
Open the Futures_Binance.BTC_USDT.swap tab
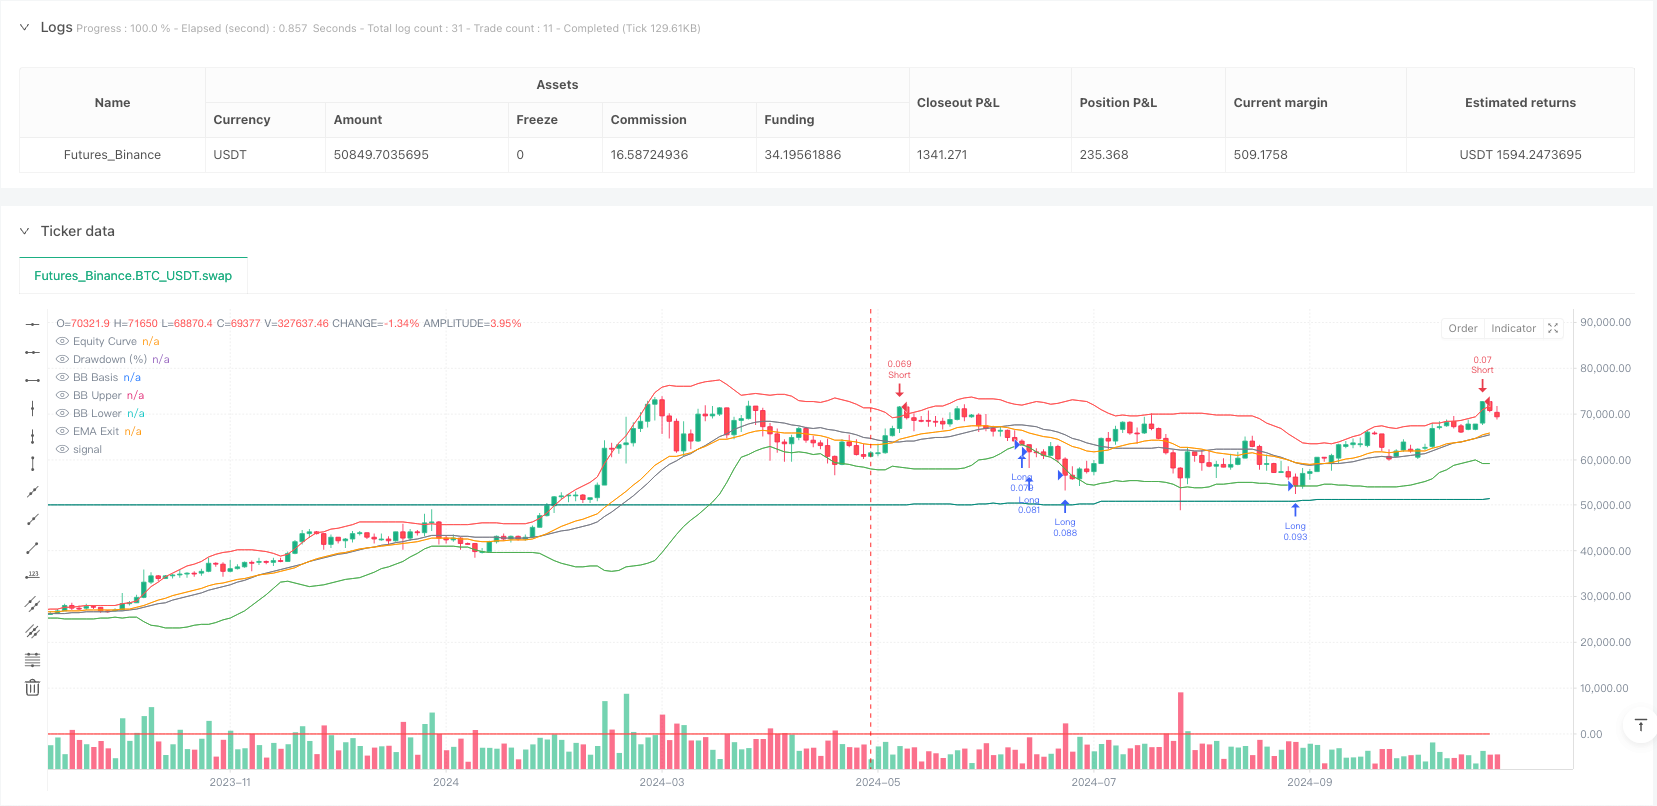(x=133, y=276)
